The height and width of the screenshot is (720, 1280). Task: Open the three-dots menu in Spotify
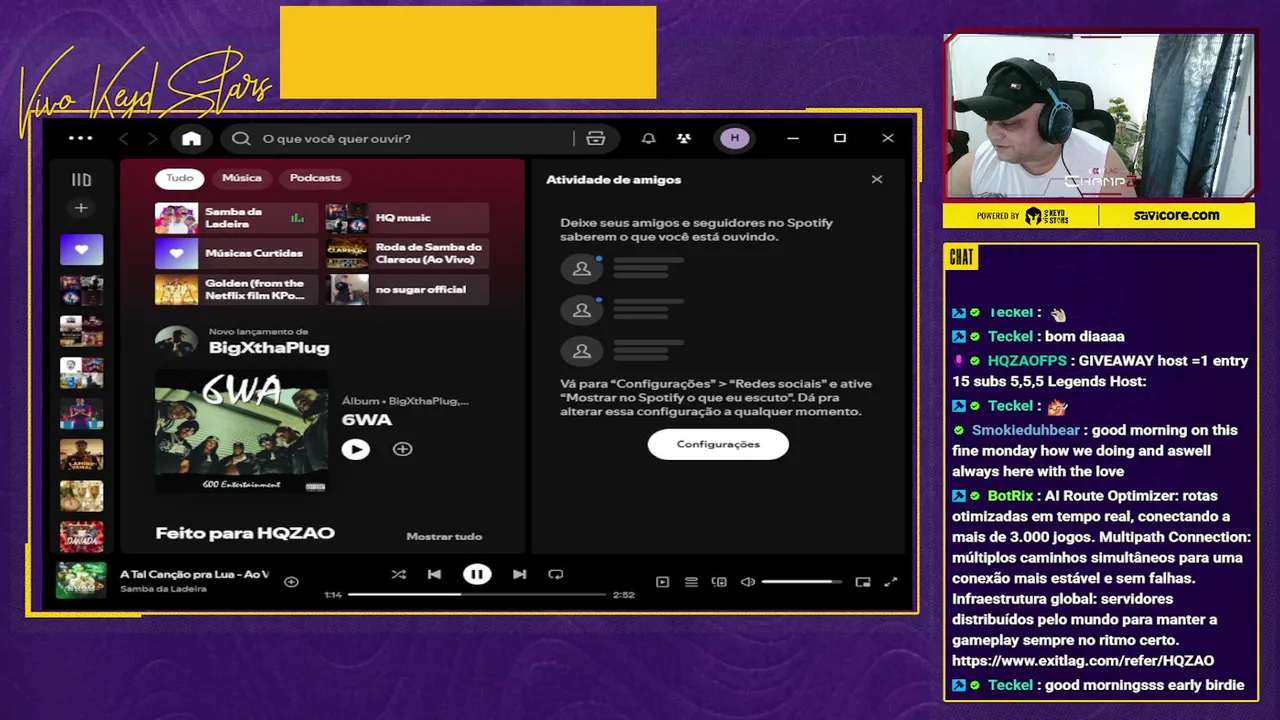(x=80, y=138)
